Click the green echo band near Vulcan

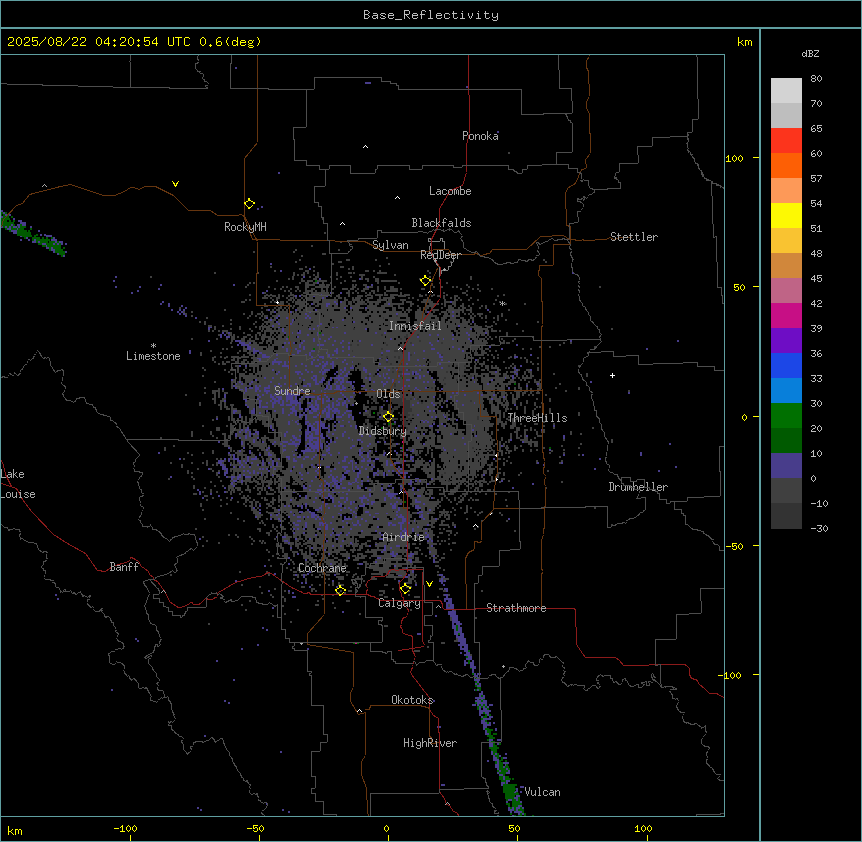pyautogui.click(x=512, y=793)
